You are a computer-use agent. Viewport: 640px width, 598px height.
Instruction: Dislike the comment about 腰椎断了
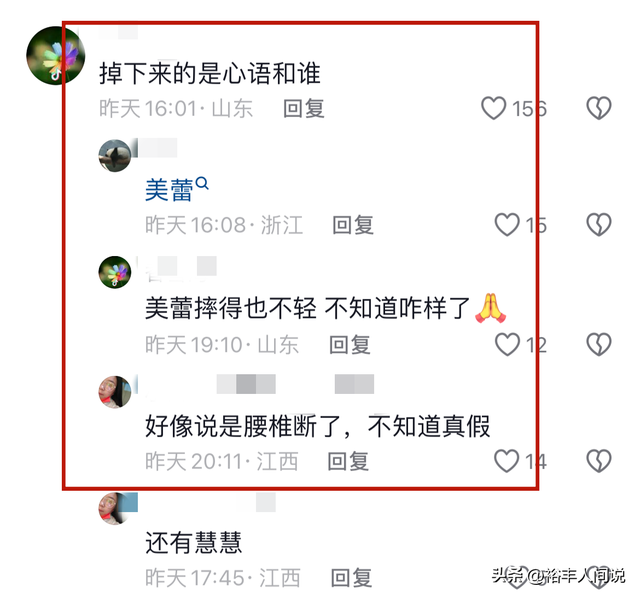(599, 461)
